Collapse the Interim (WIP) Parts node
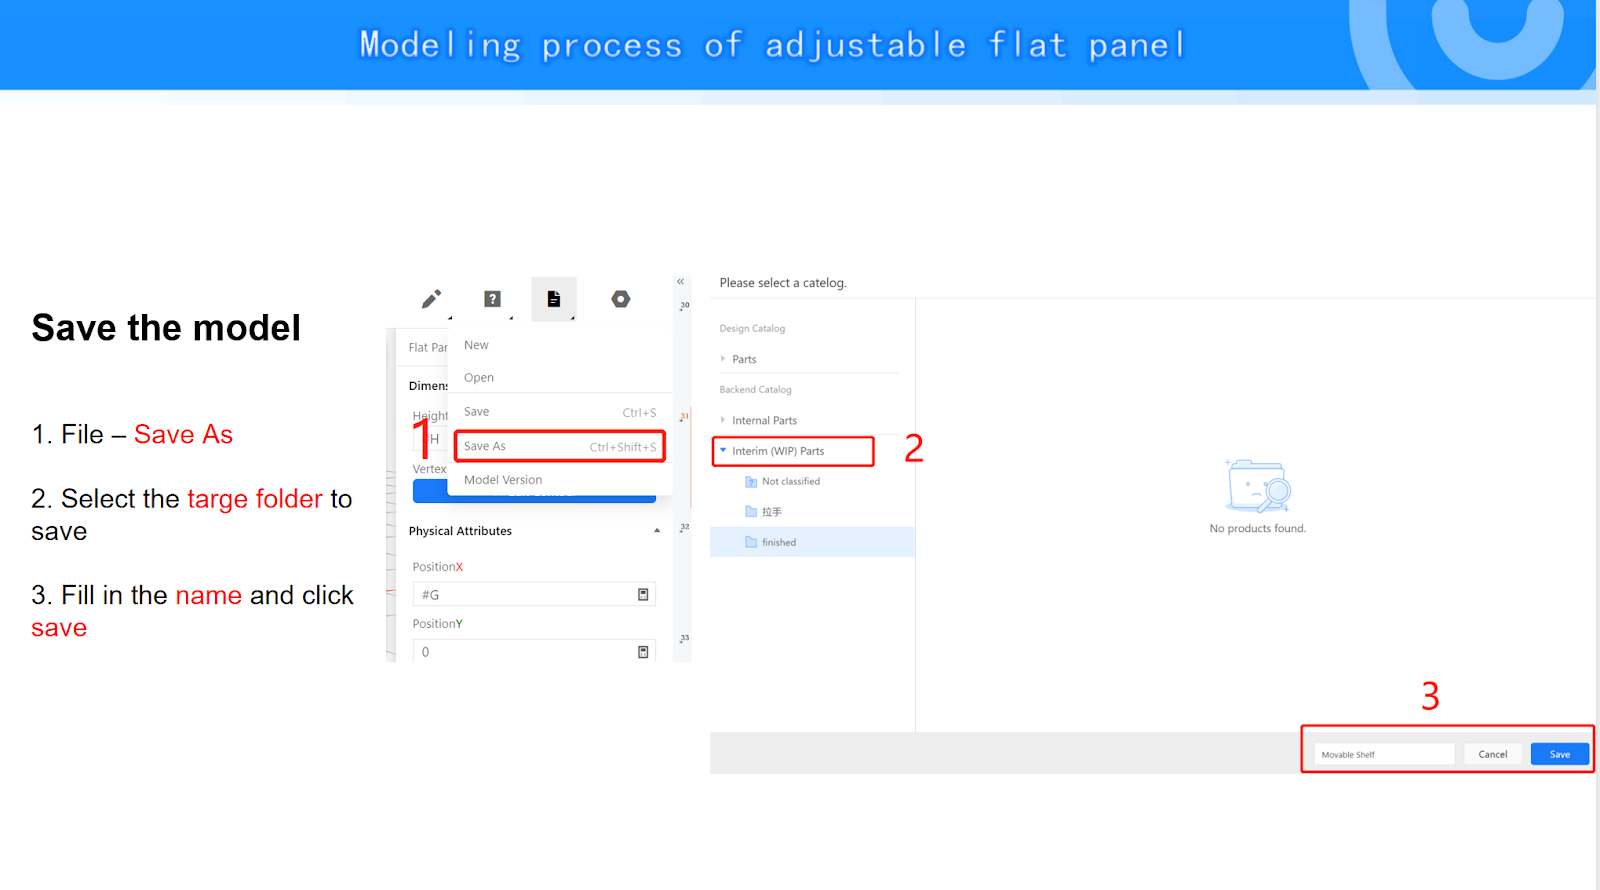This screenshot has height=890, width=1600. (x=723, y=451)
